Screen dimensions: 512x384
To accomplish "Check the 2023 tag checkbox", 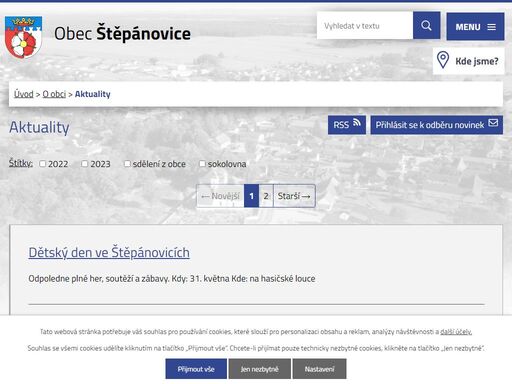I will click(85, 164).
